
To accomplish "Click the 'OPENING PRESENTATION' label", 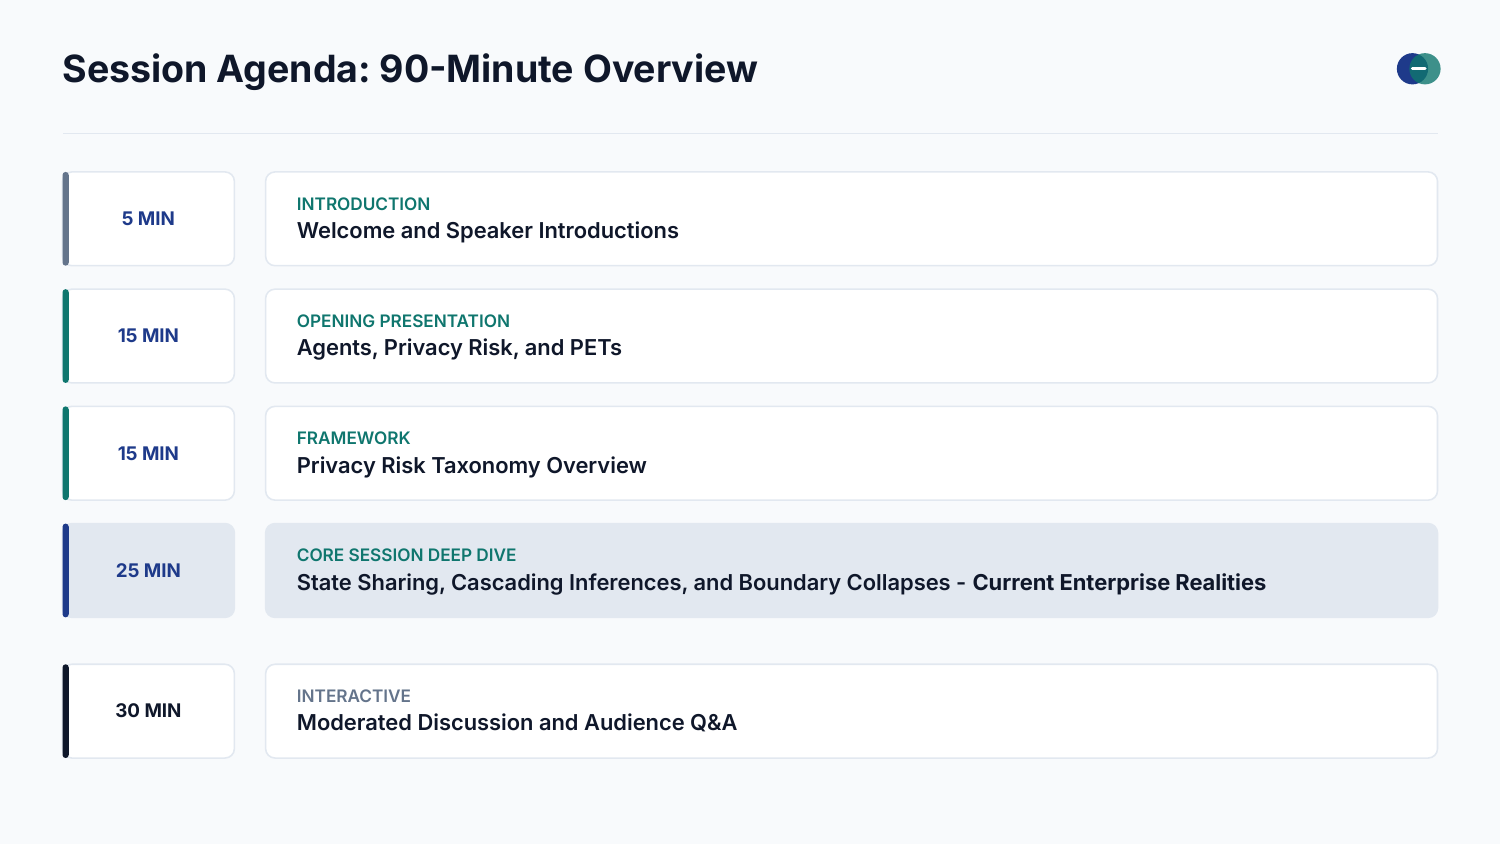I will (403, 321).
